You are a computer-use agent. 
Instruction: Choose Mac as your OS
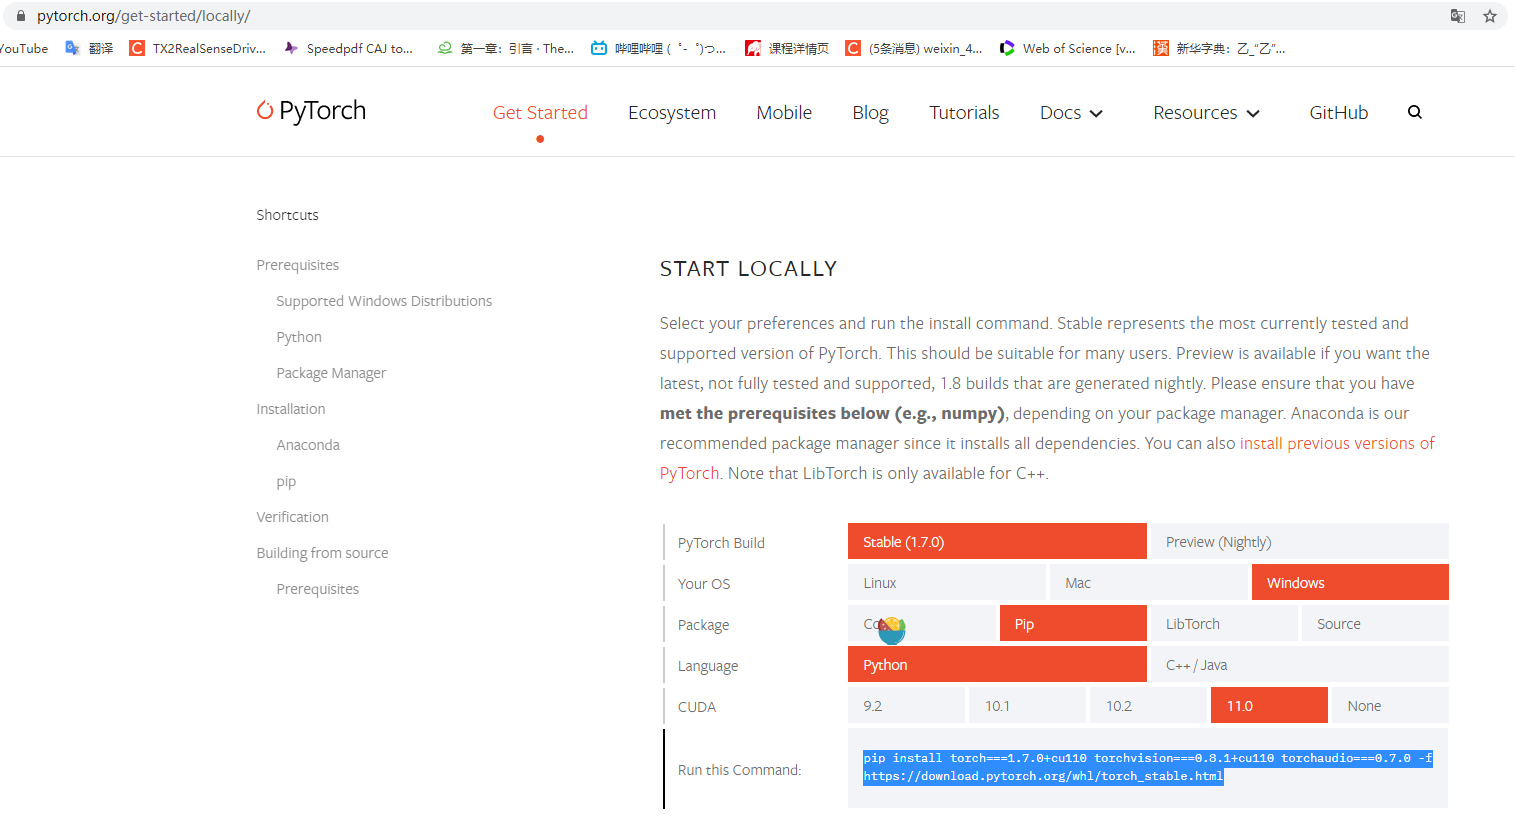(1148, 582)
